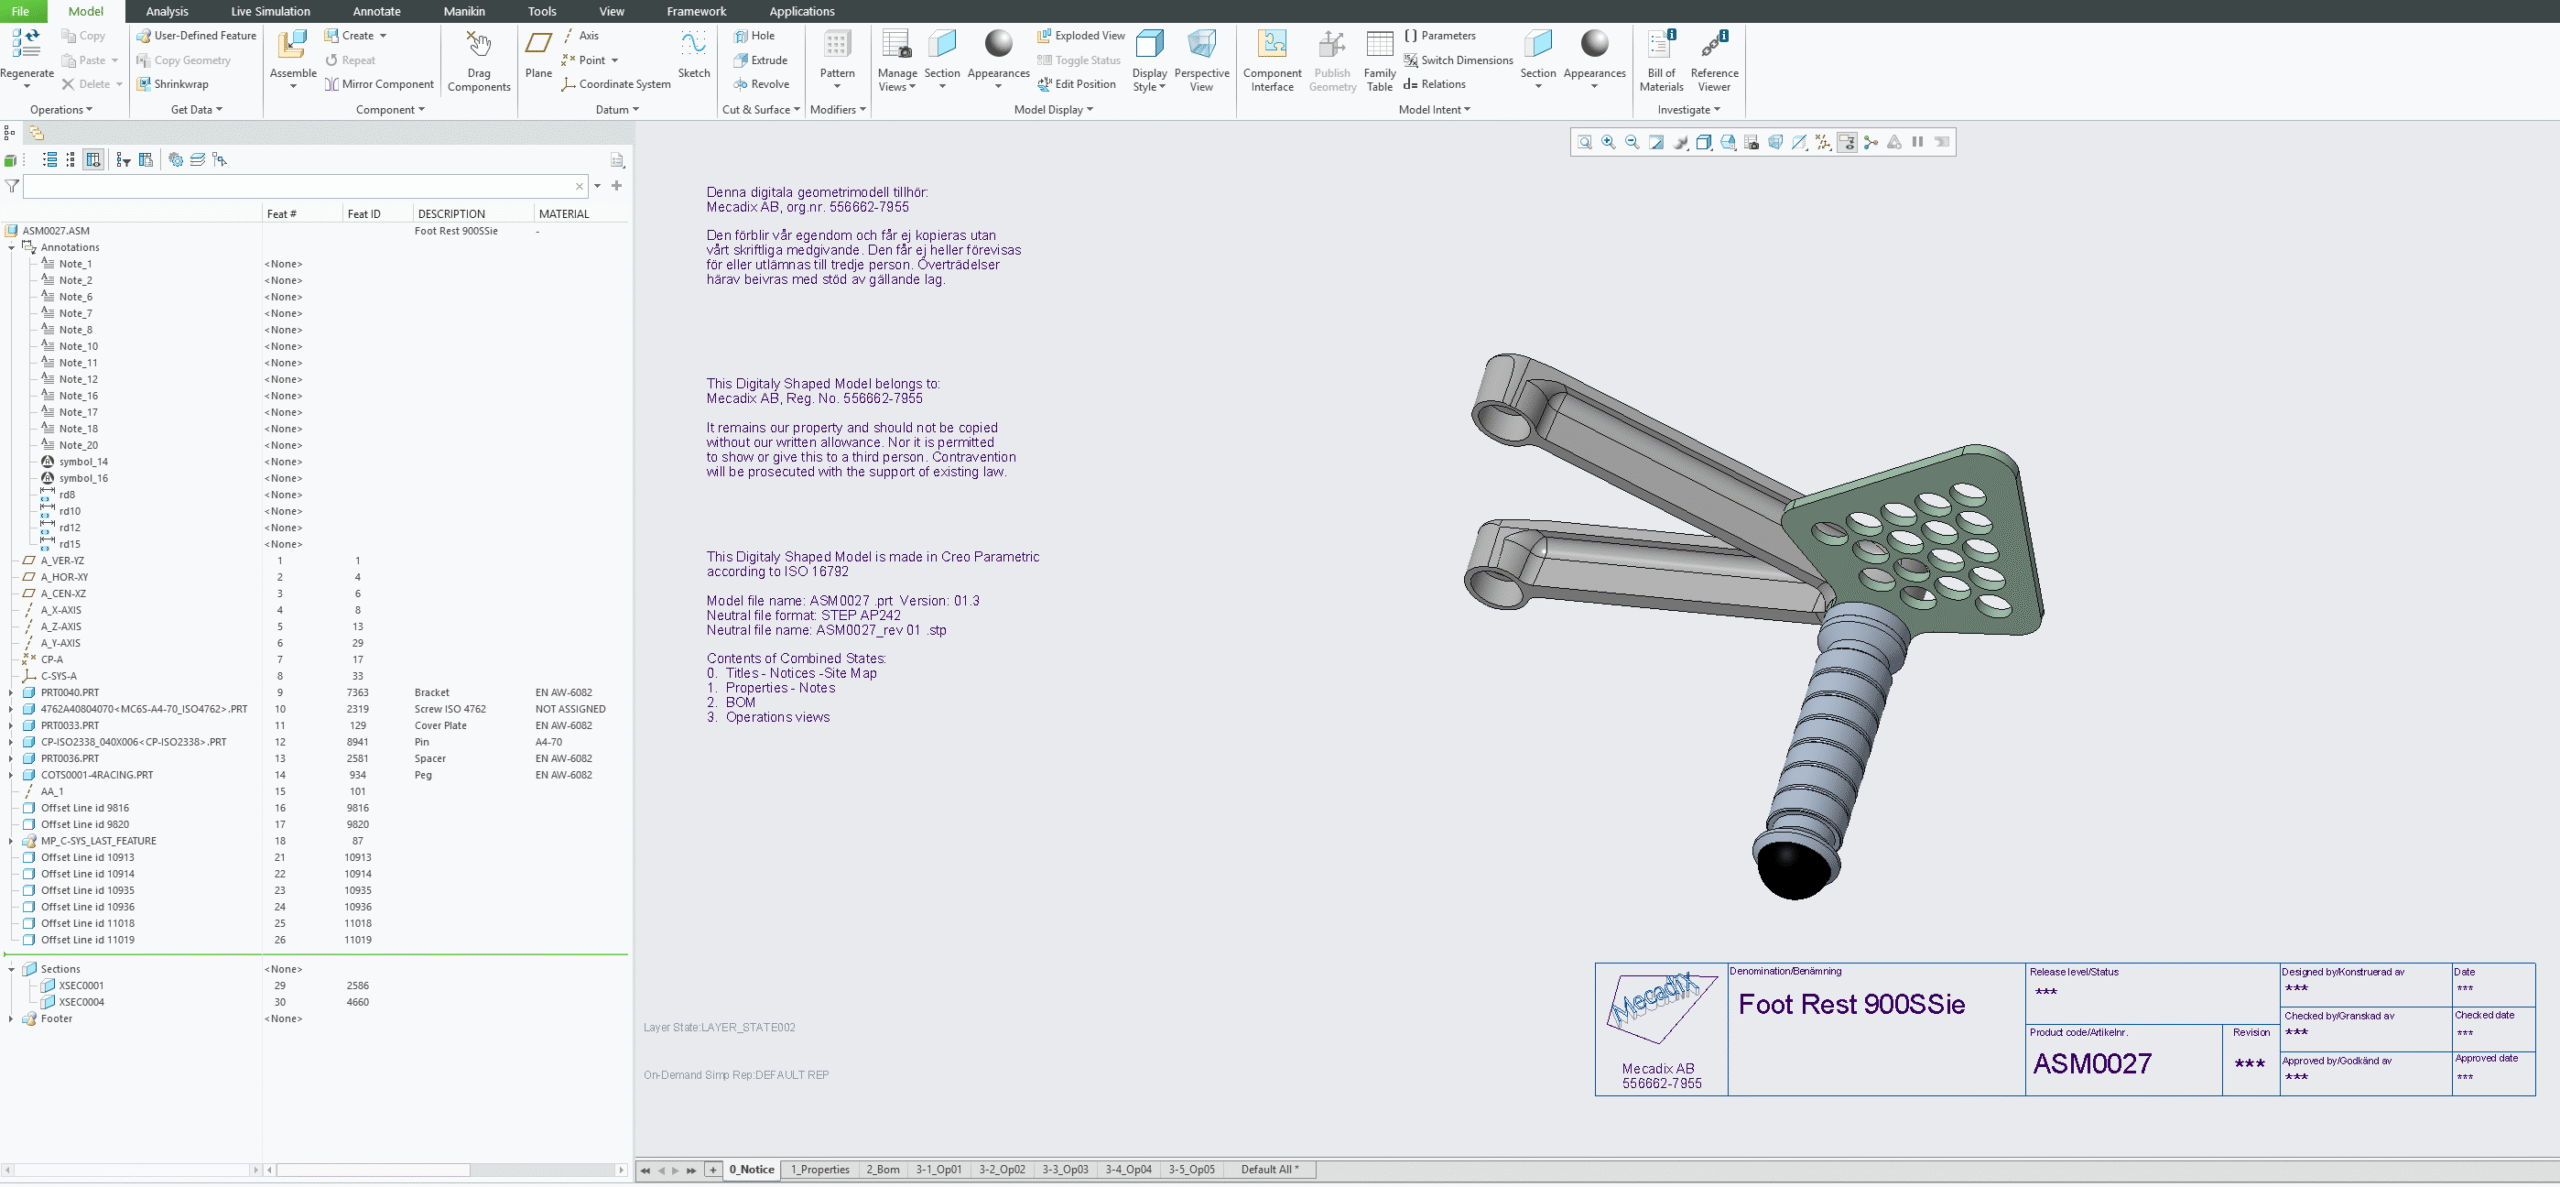Collapse the Annotations tree node
The image size is (2560, 1187).
11,248
